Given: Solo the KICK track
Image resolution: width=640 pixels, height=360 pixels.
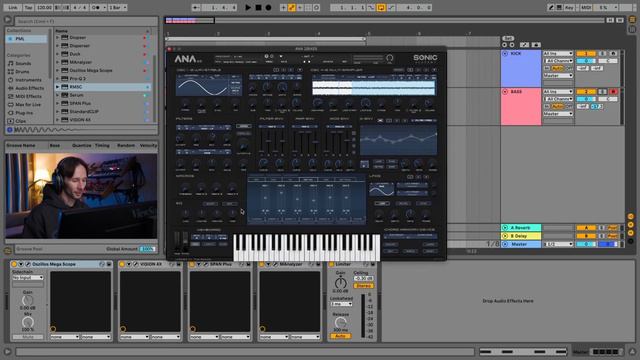Looking at the screenshot, I should tap(602, 53).
